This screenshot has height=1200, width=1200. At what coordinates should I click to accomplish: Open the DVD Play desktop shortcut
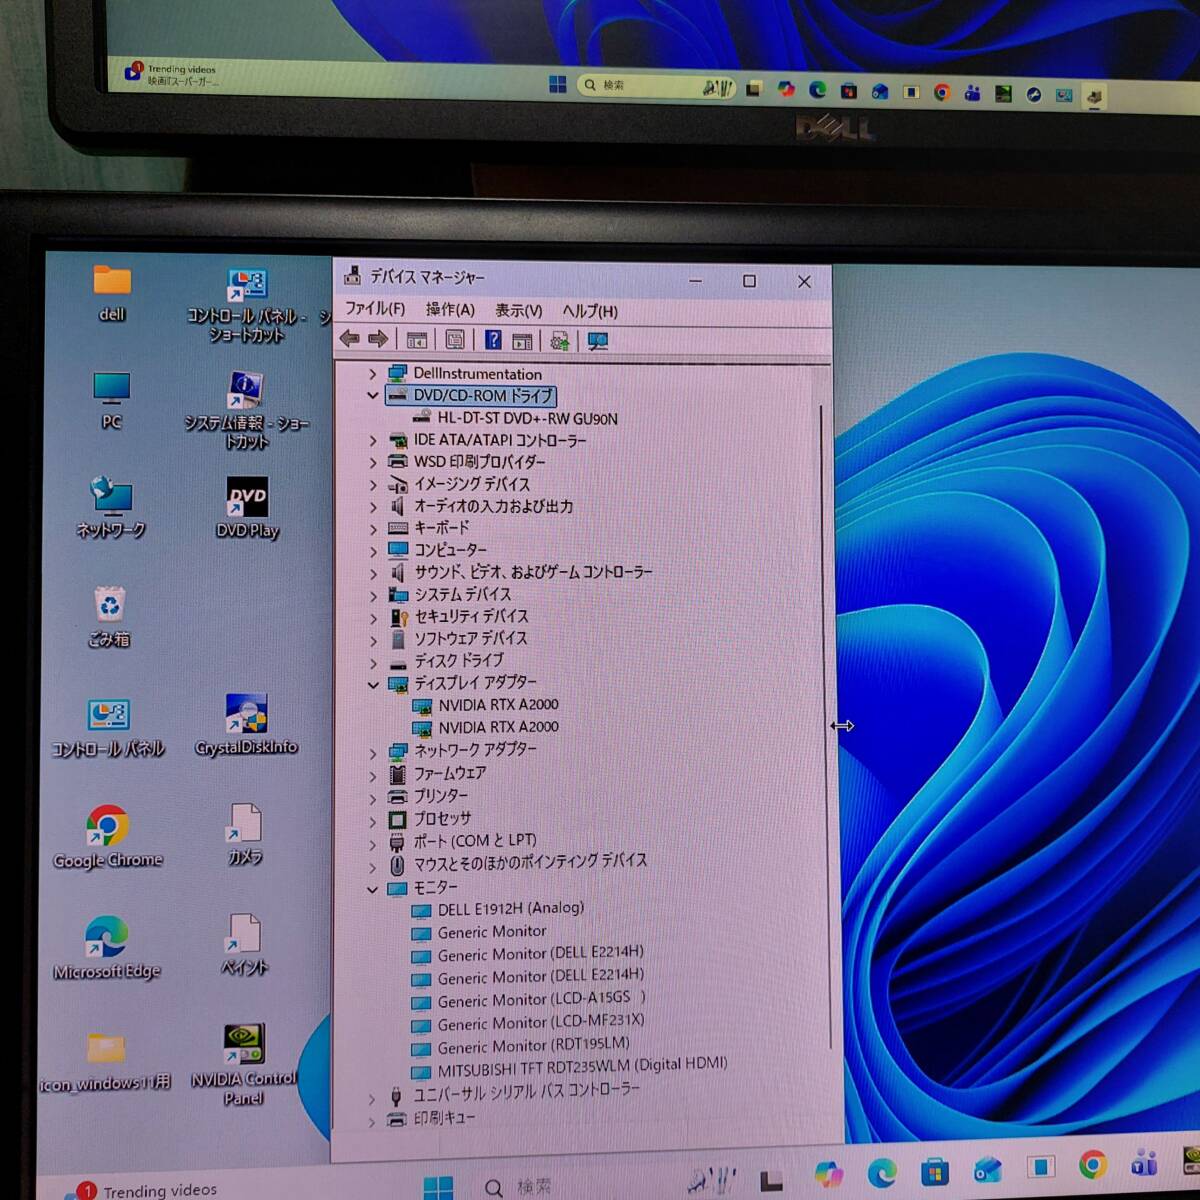pyautogui.click(x=247, y=508)
